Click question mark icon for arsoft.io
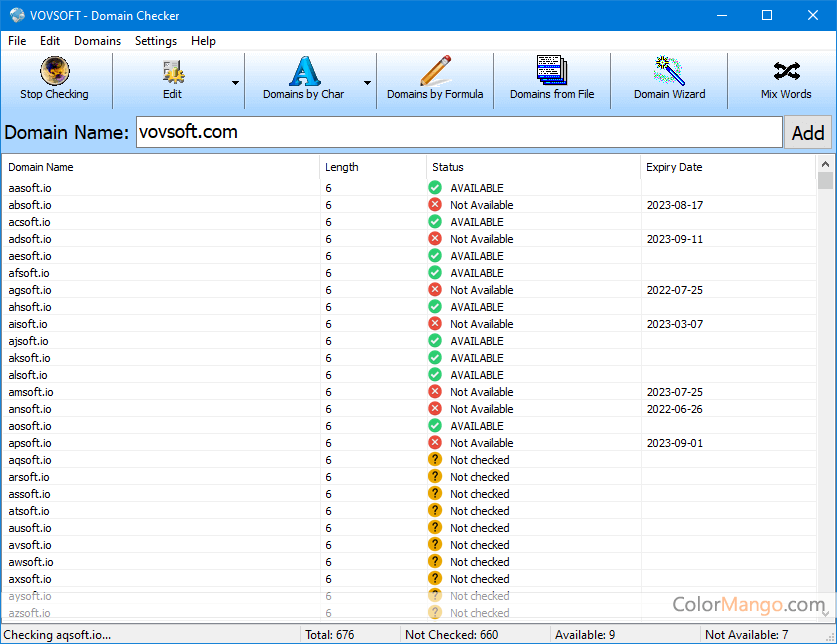The height and width of the screenshot is (644, 837). (x=435, y=476)
